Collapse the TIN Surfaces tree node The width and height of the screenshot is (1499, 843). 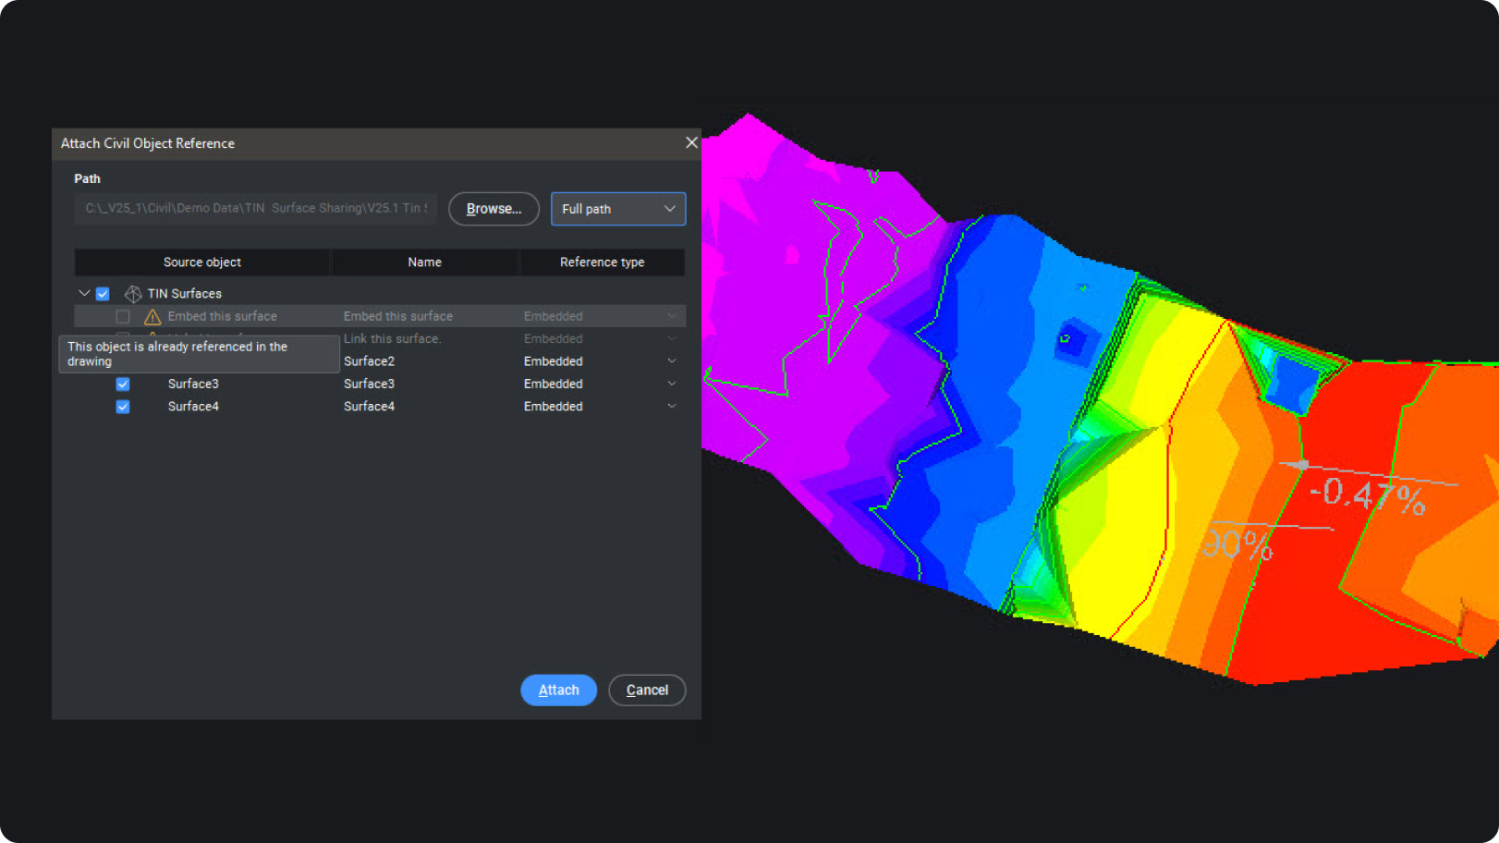click(84, 293)
